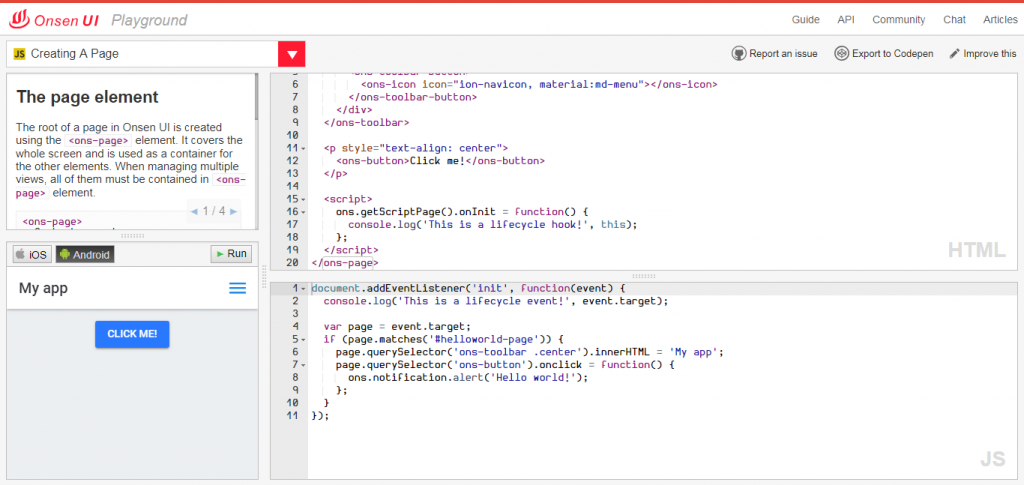Viewport: 1024px width, 485px height.
Task: Click HTML line 12 with Click me! button code
Action: point(440,161)
